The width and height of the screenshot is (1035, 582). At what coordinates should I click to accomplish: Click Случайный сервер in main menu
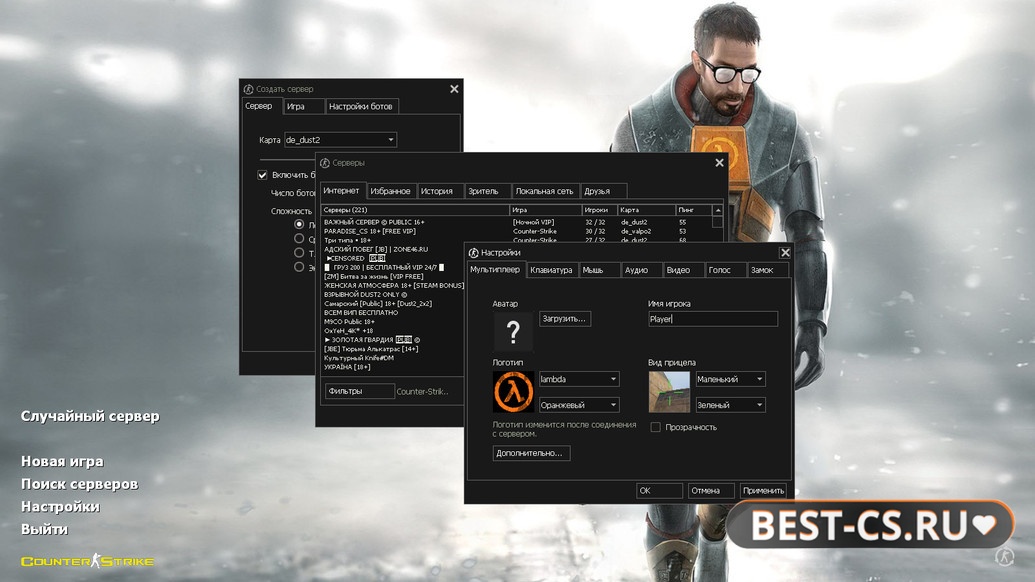click(90, 416)
